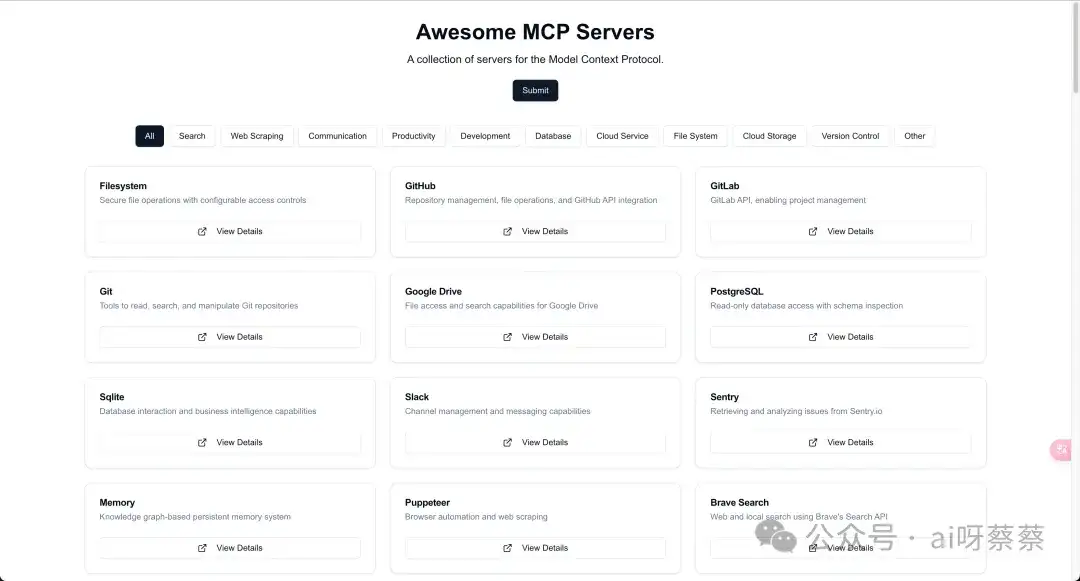Image resolution: width=1080 pixels, height=581 pixels.
Task: Click the Sentry card title
Action: click(725, 397)
